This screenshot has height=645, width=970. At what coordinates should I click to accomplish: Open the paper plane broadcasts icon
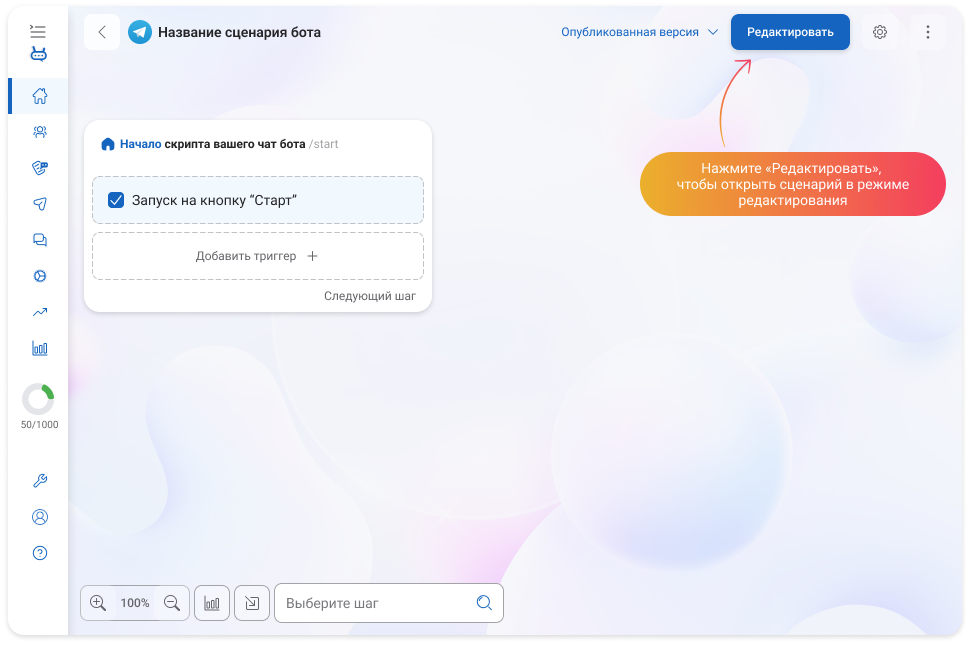(40, 203)
